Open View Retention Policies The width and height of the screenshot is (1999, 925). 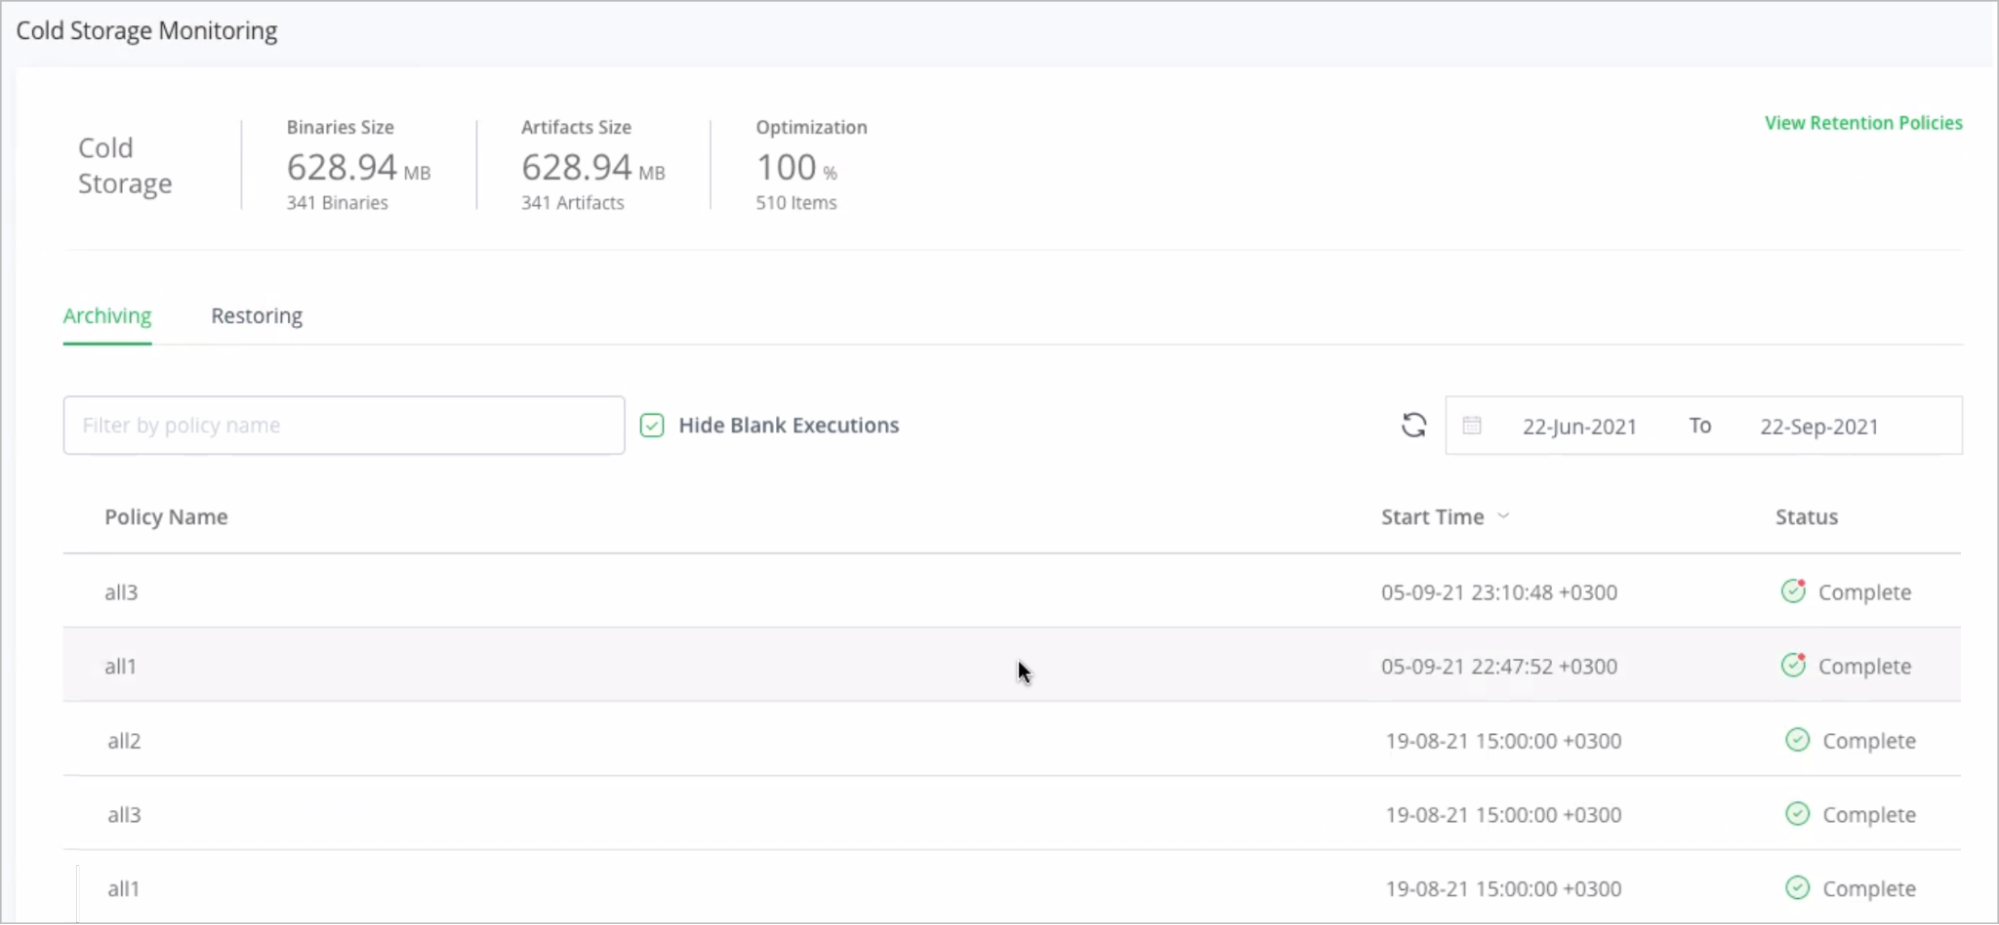click(1863, 122)
